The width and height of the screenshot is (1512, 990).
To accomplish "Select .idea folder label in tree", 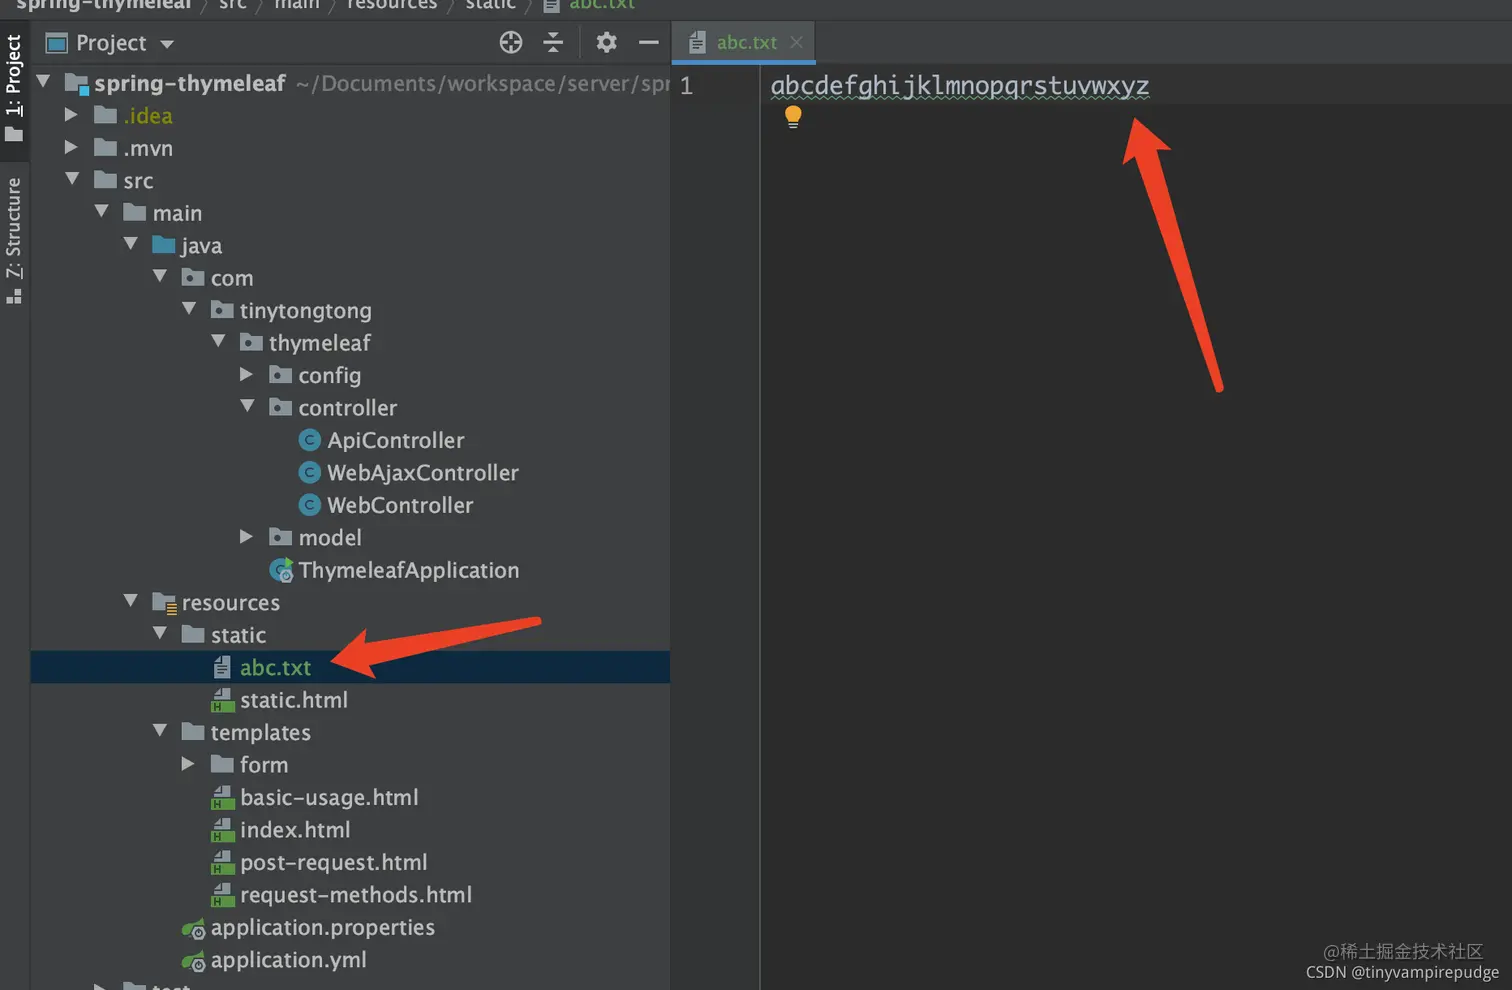I will pyautogui.click(x=148, y=116).
